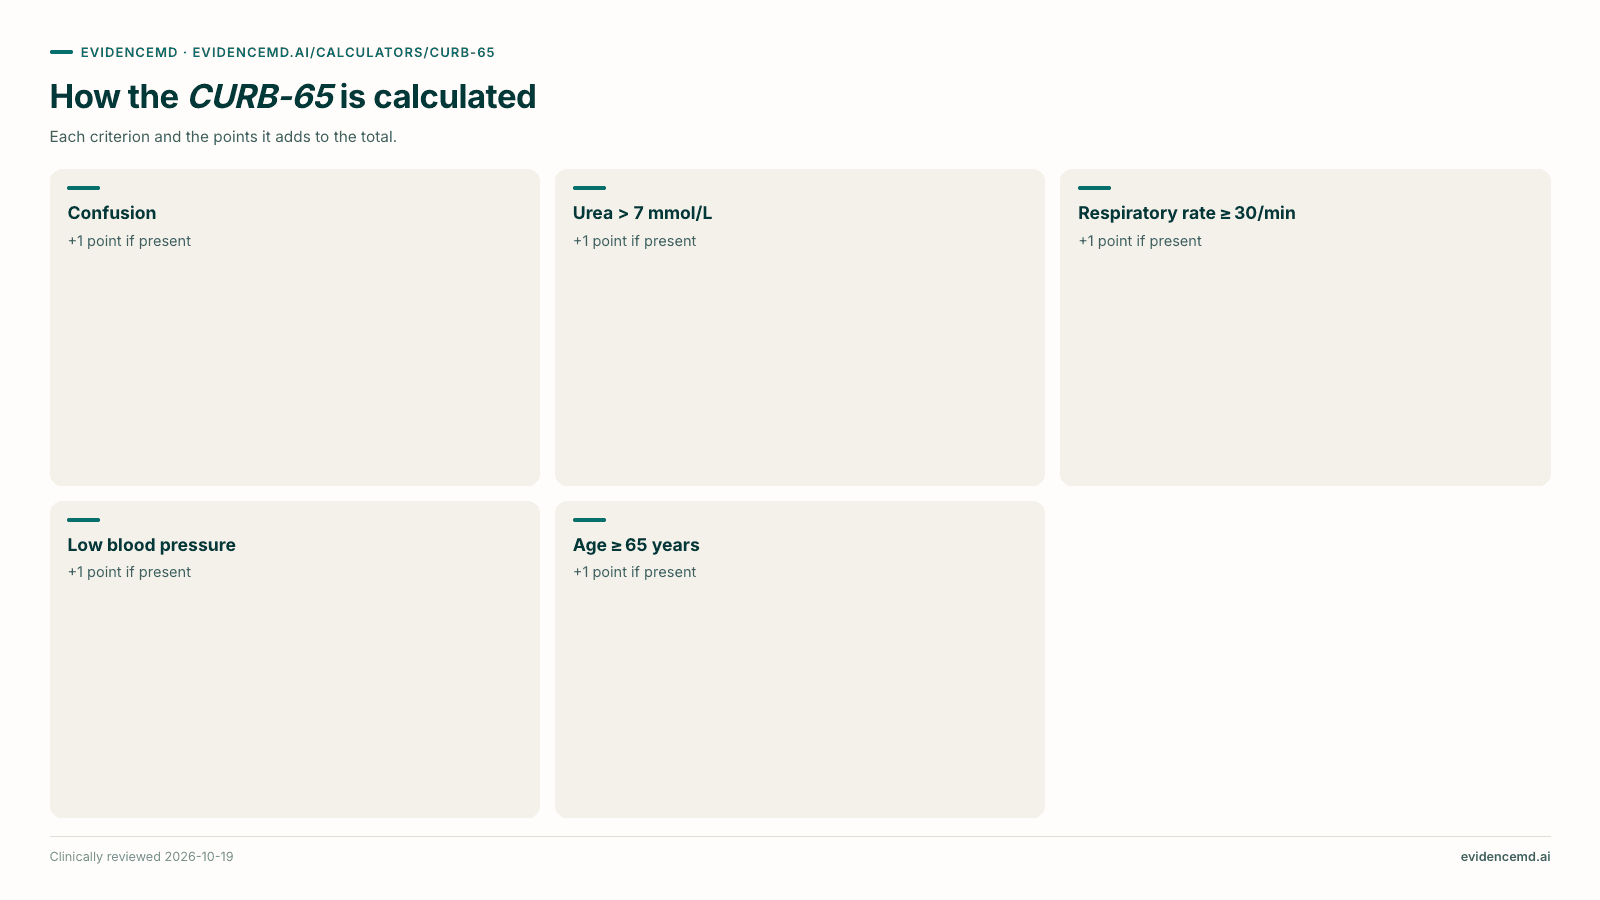The image size is (1600, 900).
Task: Select the Urea > 7 mmol/L card title
Action: click(642, 213)
